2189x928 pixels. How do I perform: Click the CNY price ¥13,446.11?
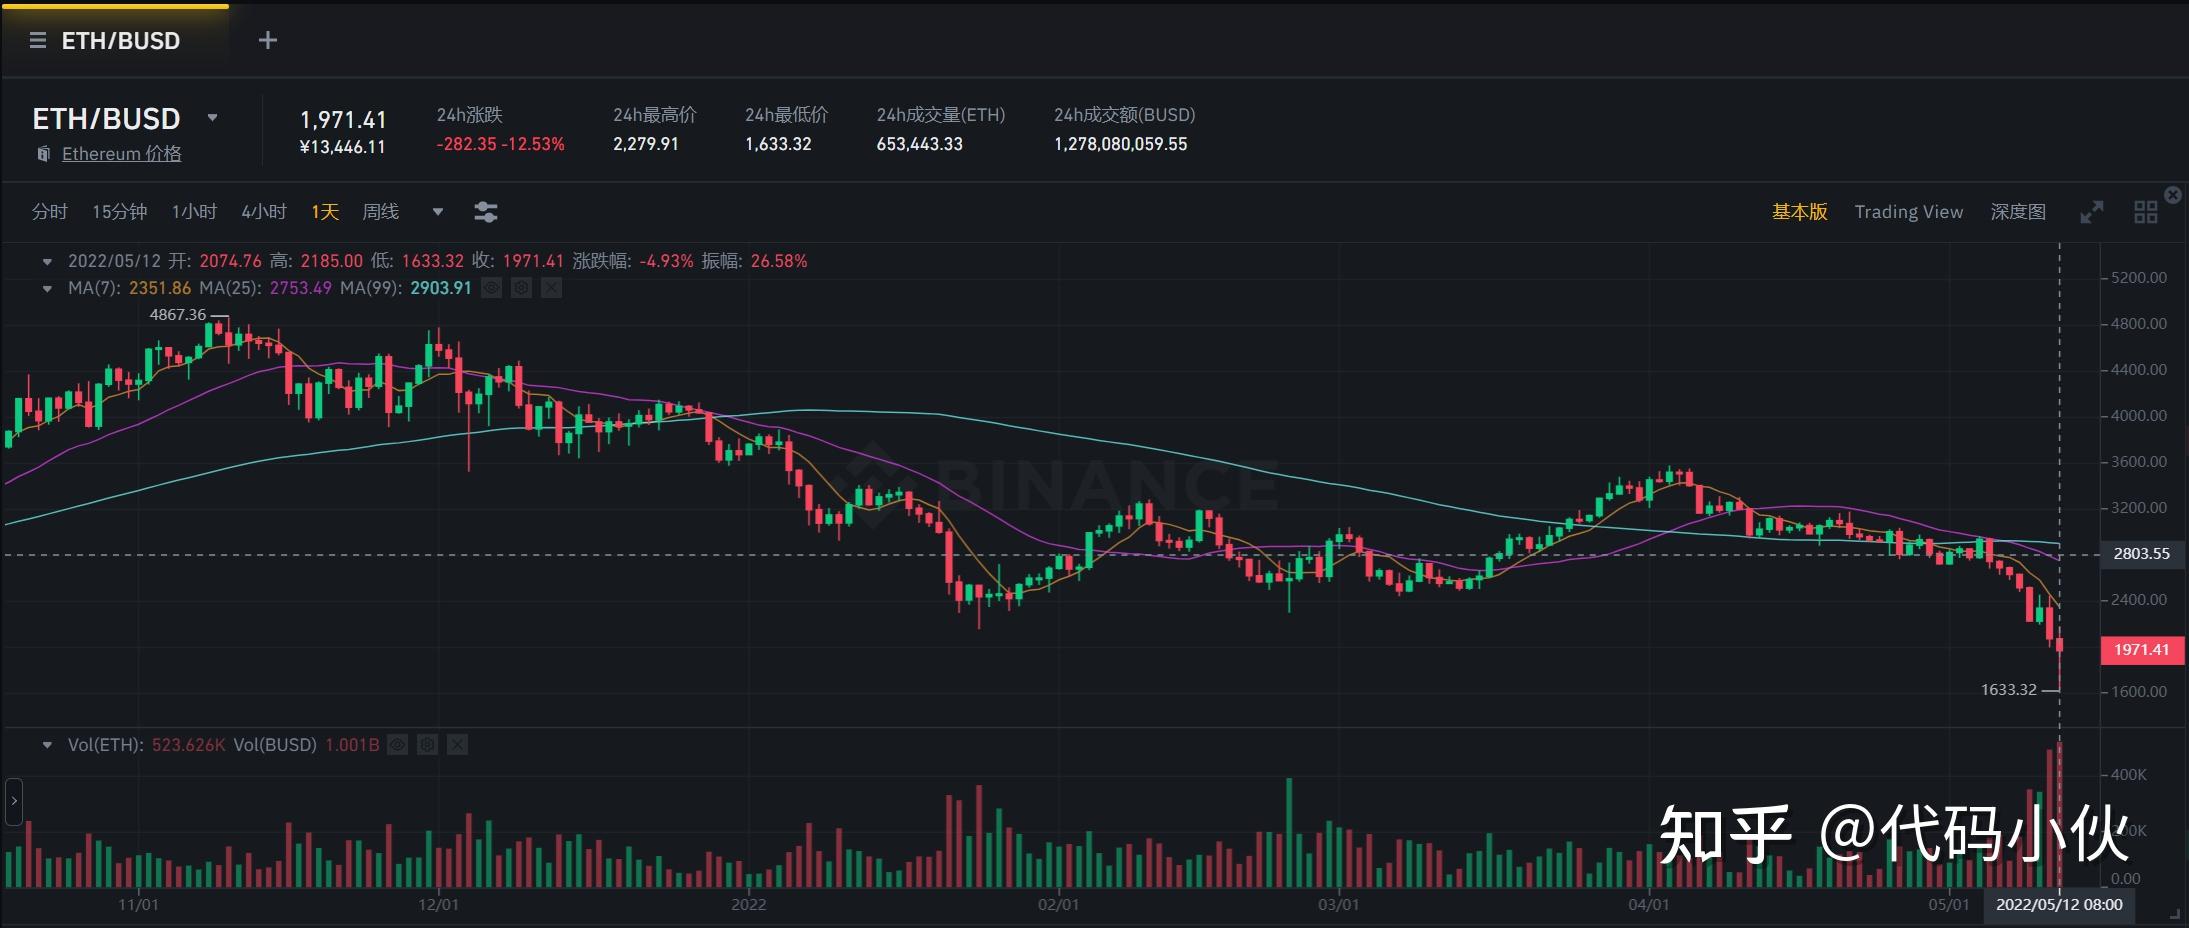(342, 147)
